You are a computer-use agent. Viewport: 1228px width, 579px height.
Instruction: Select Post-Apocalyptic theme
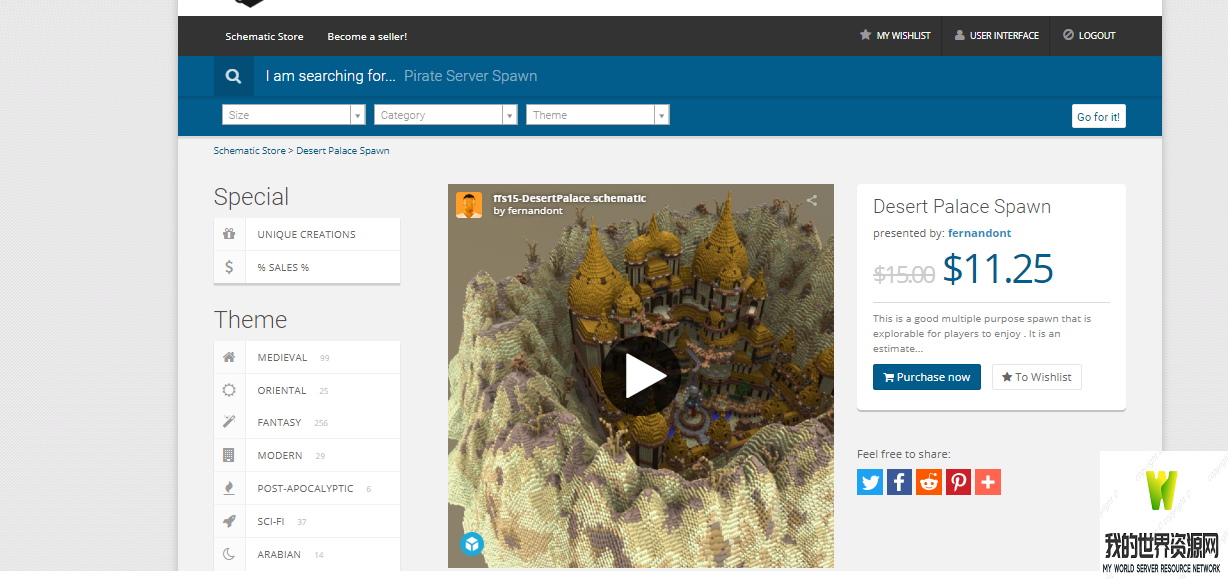click(307, 488)
